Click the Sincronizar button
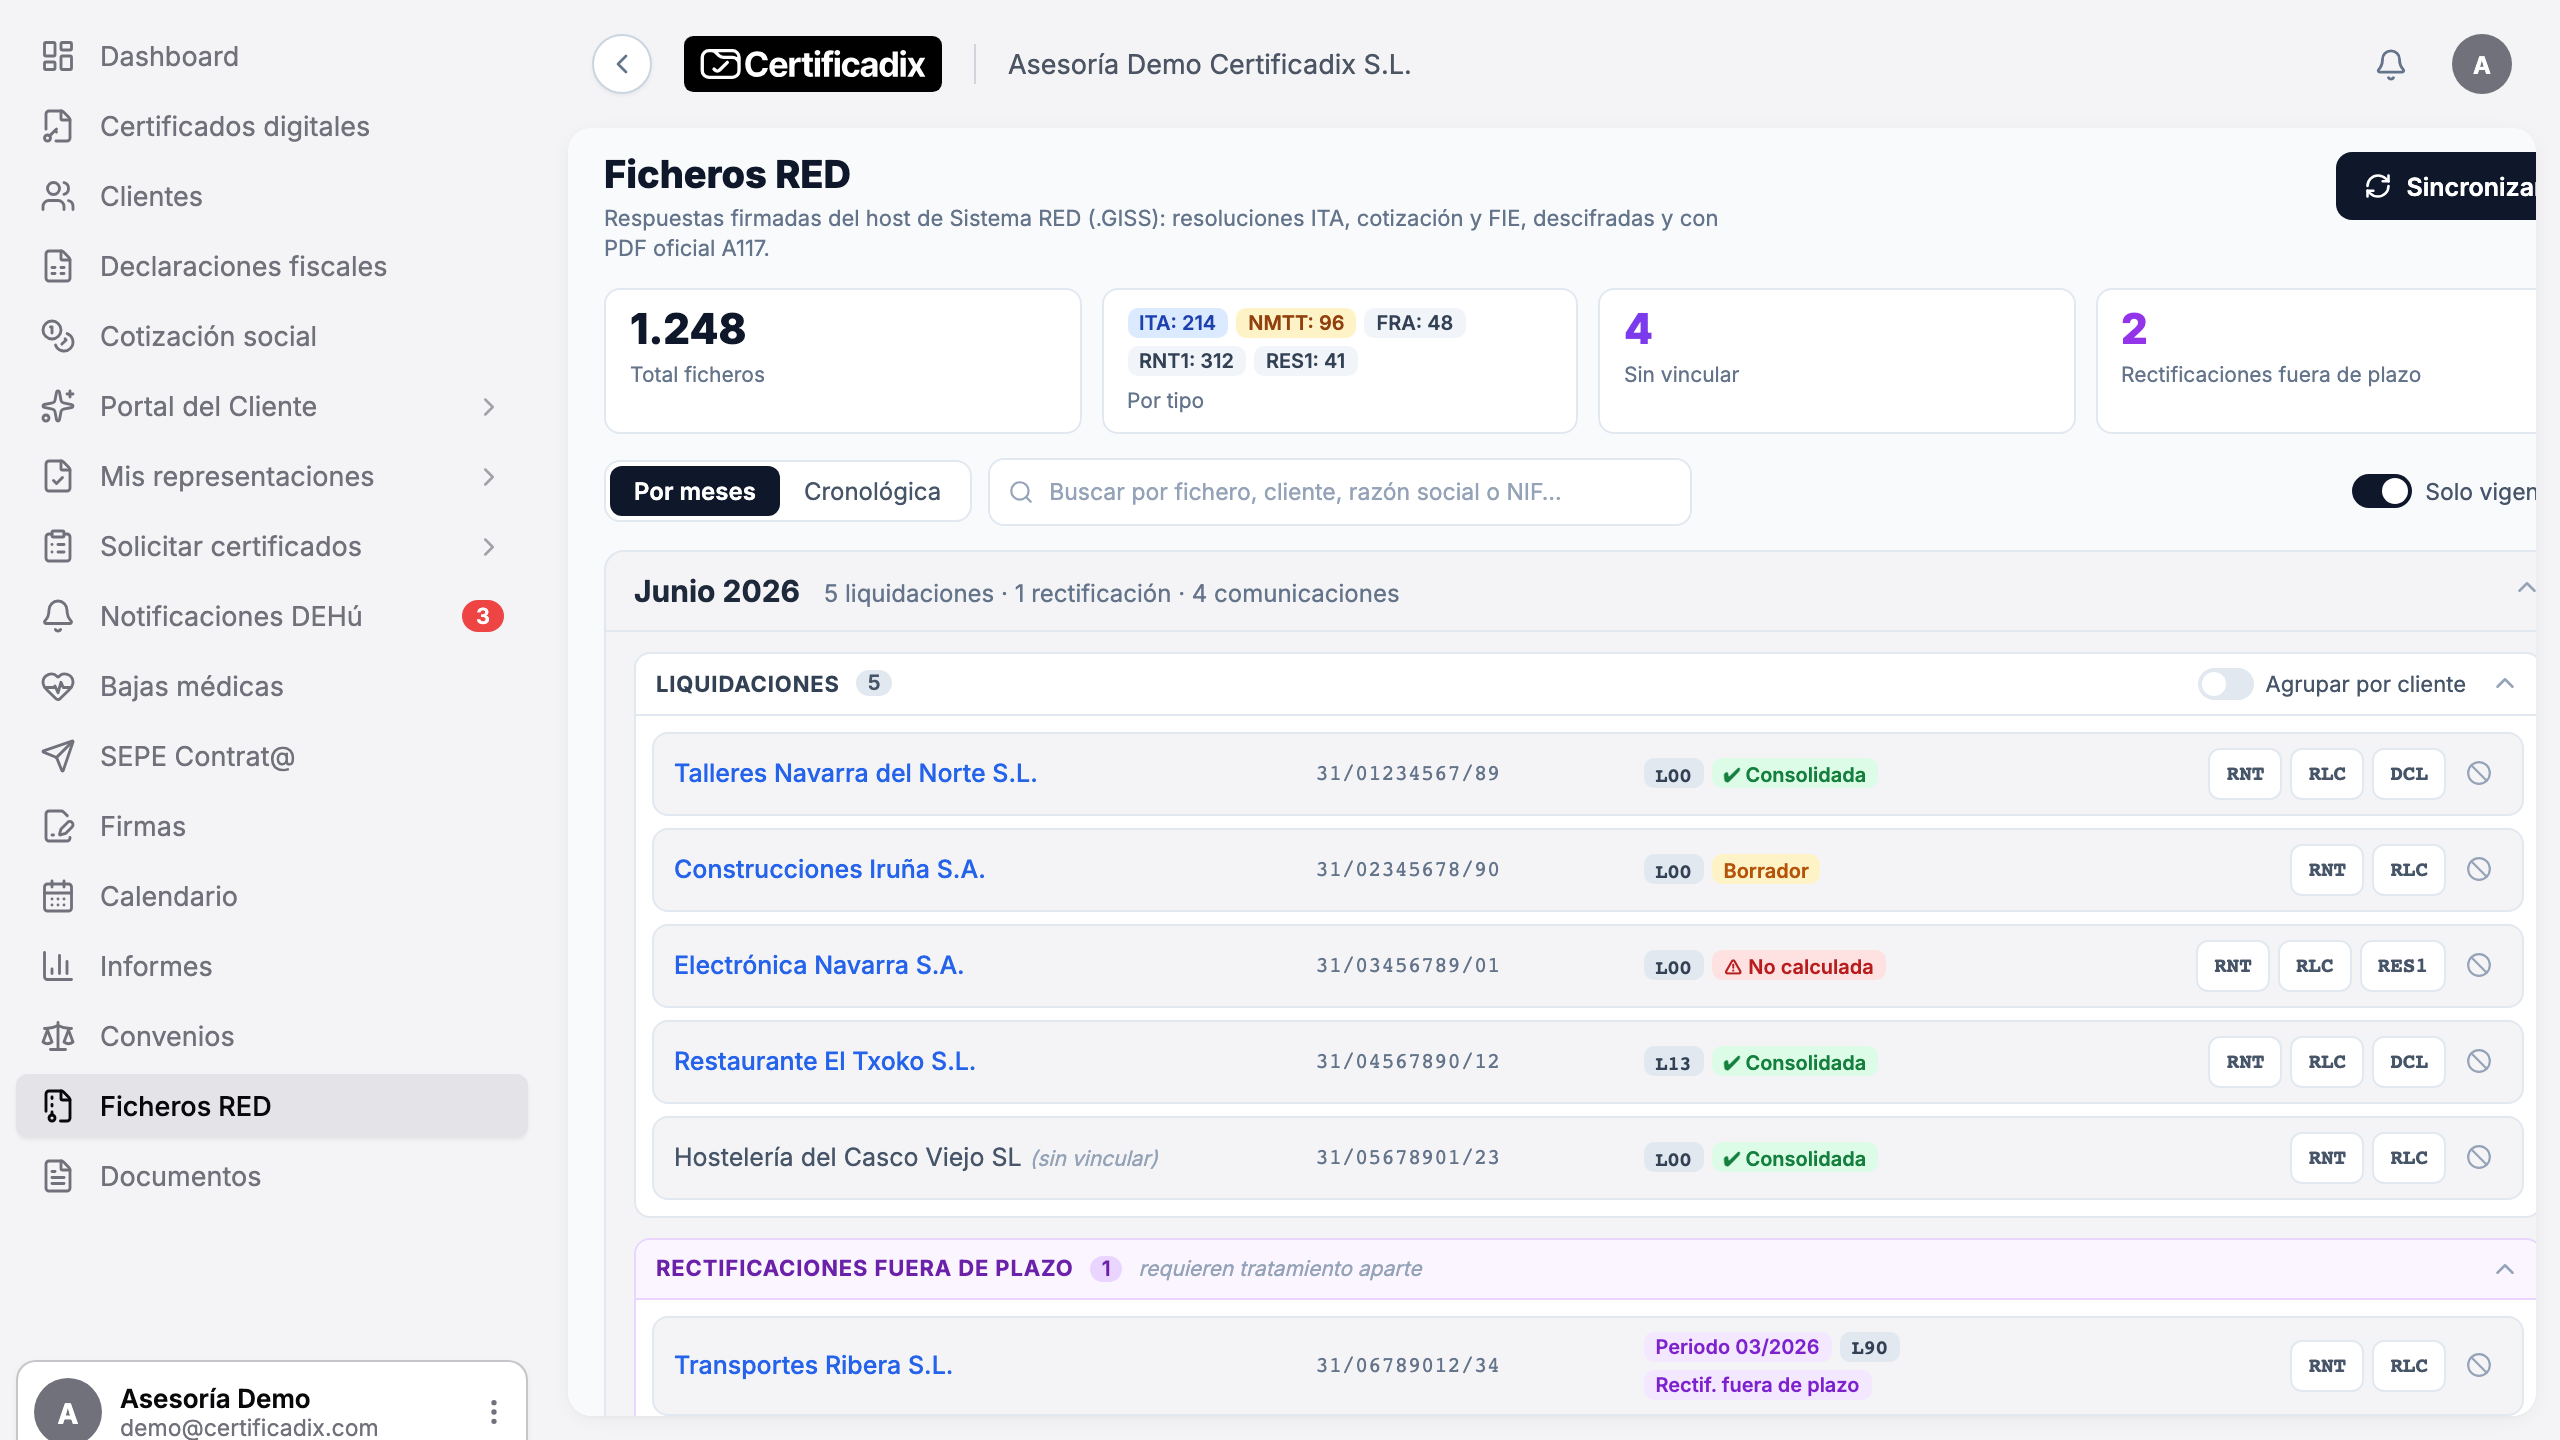The height and width of the screenshot is (1440, 2560). [2437, 186]
